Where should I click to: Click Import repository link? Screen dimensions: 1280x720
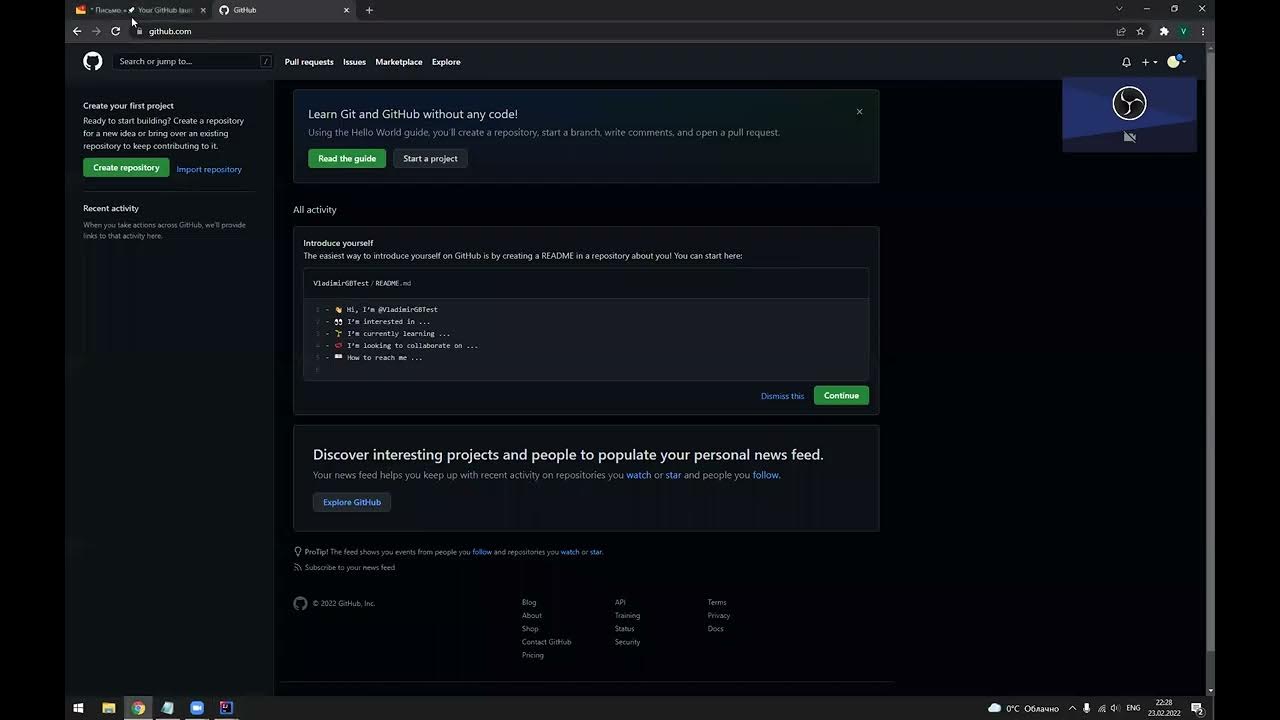[209, 169]
